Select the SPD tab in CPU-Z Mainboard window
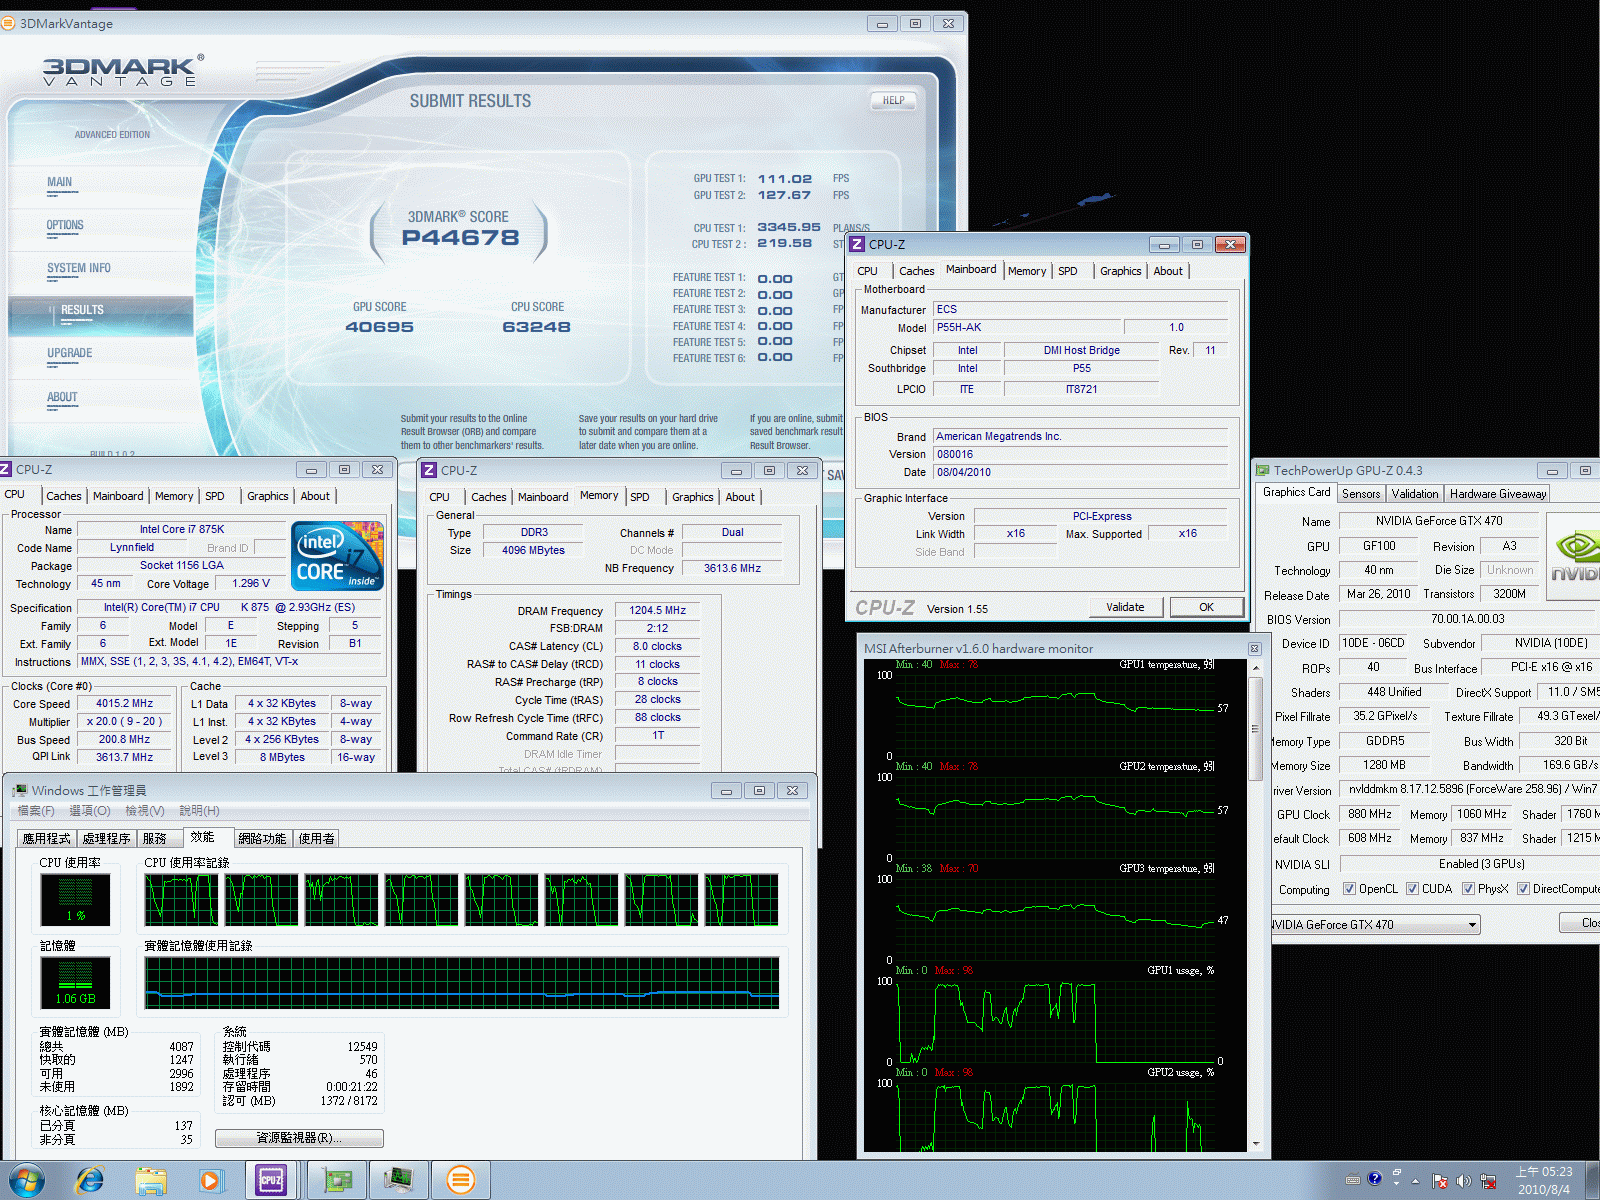The height and width of the screenshot is (1200, 1600). (x=1068, y=271)
